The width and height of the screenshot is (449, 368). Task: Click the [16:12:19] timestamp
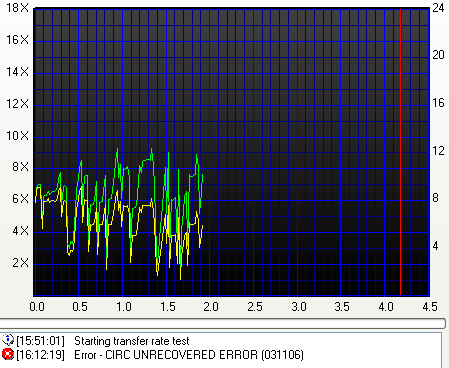[40, 355]
